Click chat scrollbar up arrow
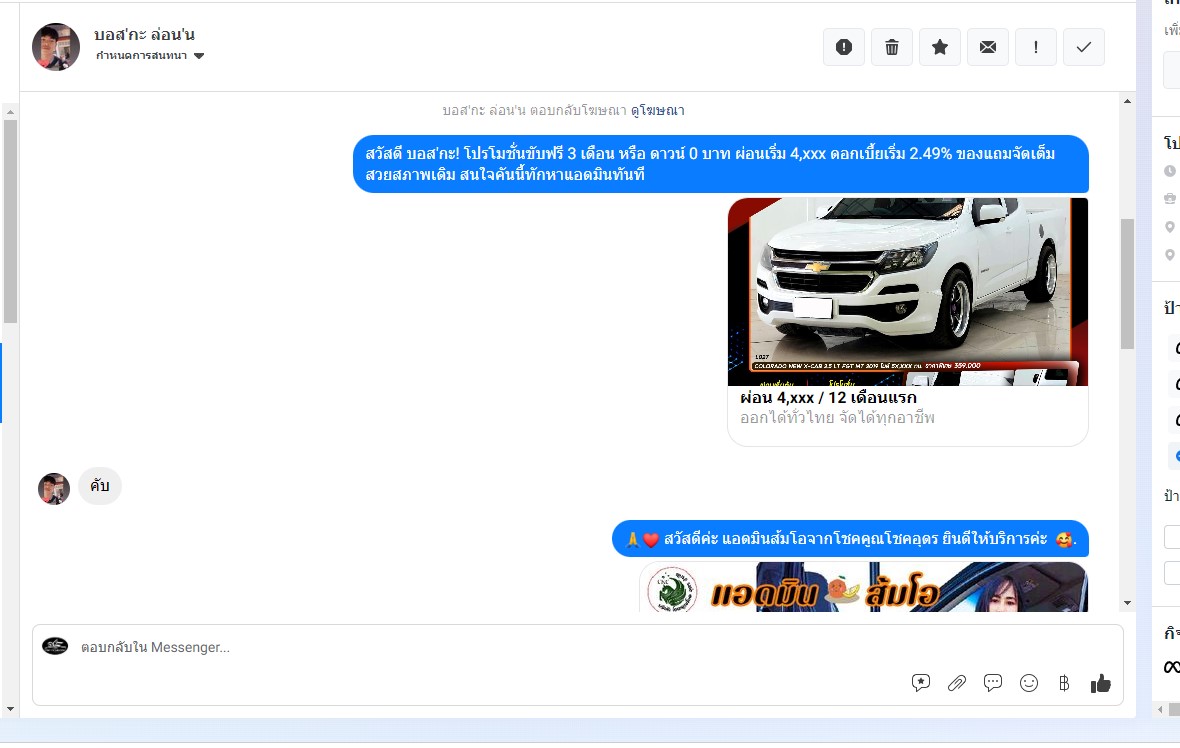1180x748 pixels. pos(1127,101)
